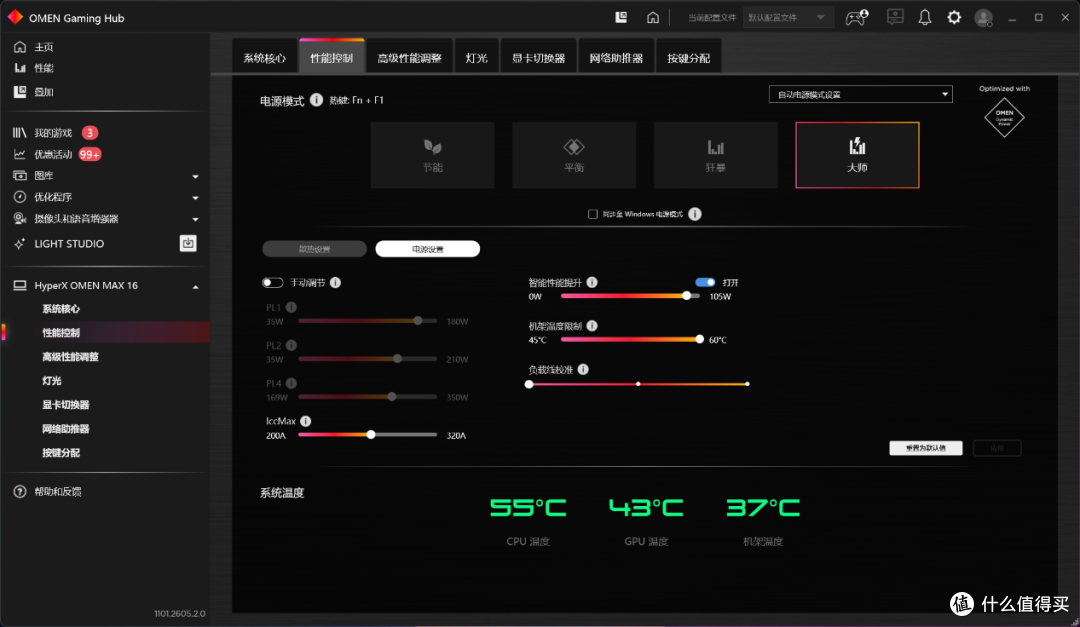Screen dimensions: 1080x627
Task: Open 帮助和反馈 in the sidebar
Action: coord(58,491)
